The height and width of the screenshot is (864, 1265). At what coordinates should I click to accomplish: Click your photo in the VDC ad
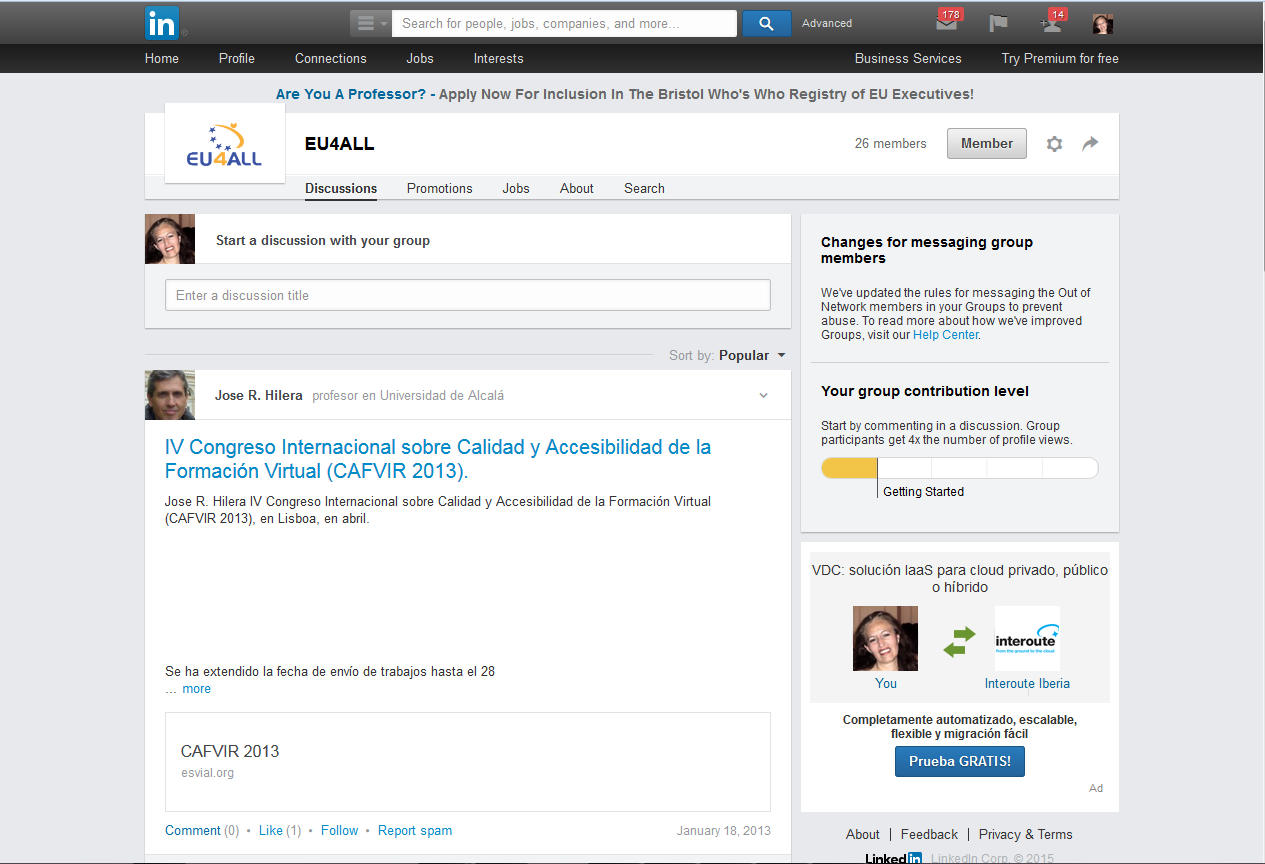coord(885,638)
